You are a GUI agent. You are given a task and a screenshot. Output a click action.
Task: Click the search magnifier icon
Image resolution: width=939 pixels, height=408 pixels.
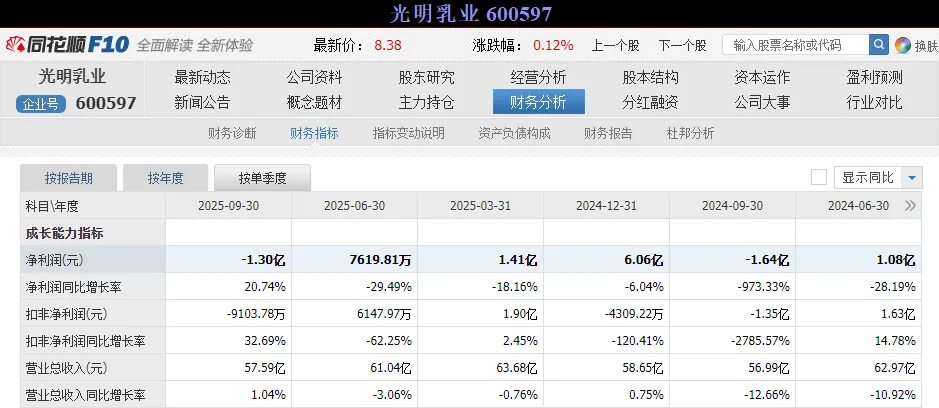coord(878,45)
